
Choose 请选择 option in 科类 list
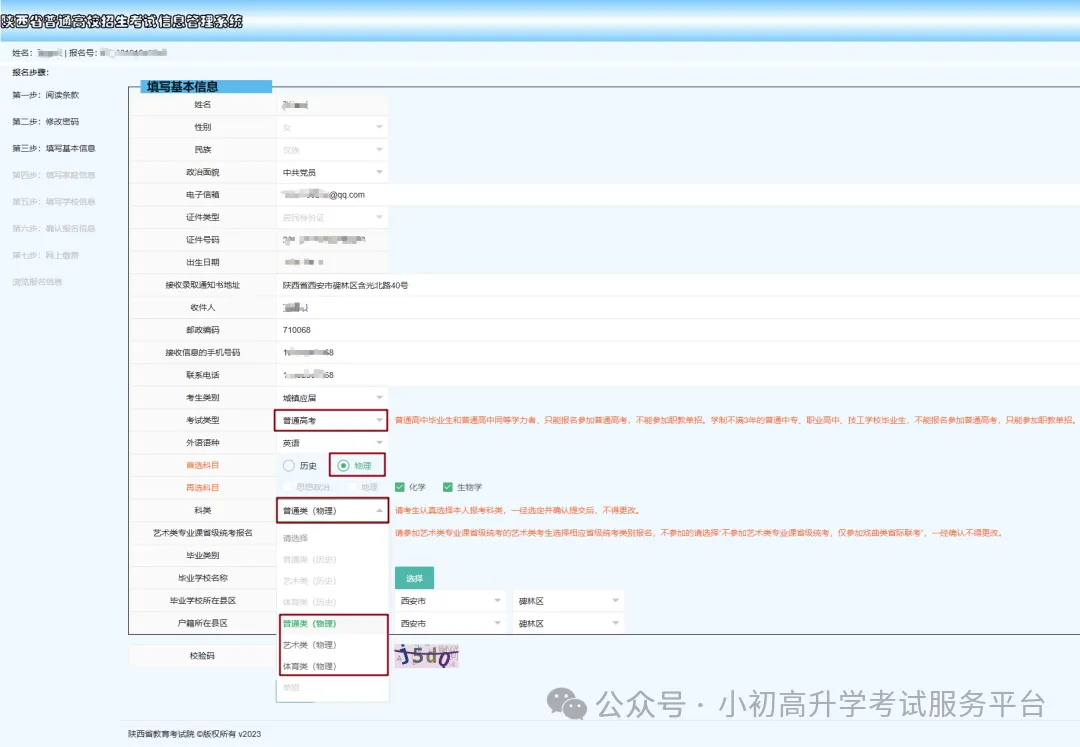pos(333,538)
